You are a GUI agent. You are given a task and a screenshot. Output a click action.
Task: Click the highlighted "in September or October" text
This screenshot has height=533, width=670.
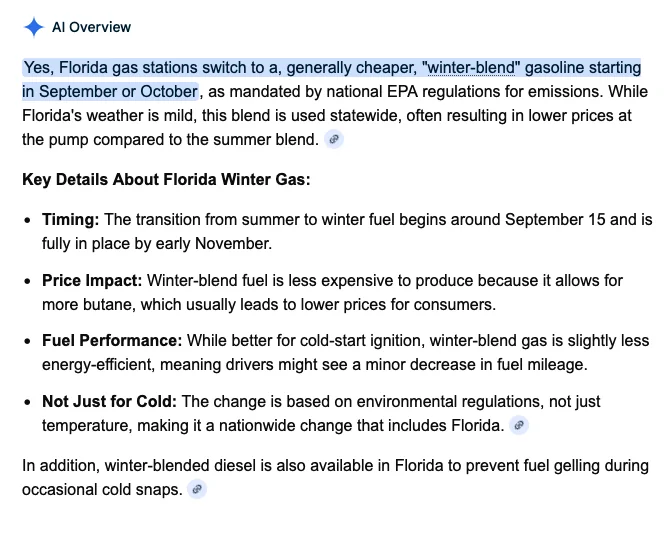pyautogui.click(x=110, y=91)
